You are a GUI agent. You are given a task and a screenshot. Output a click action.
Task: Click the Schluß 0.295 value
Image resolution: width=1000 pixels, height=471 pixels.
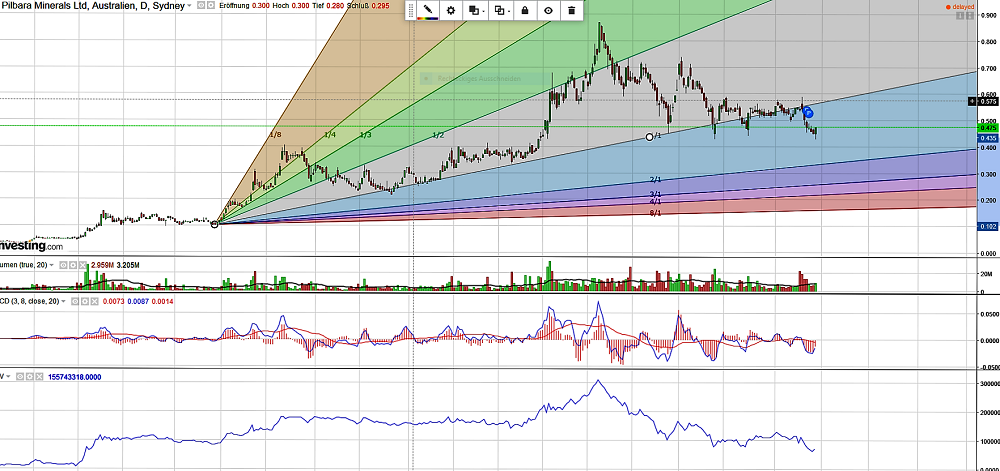coord(381,6)
